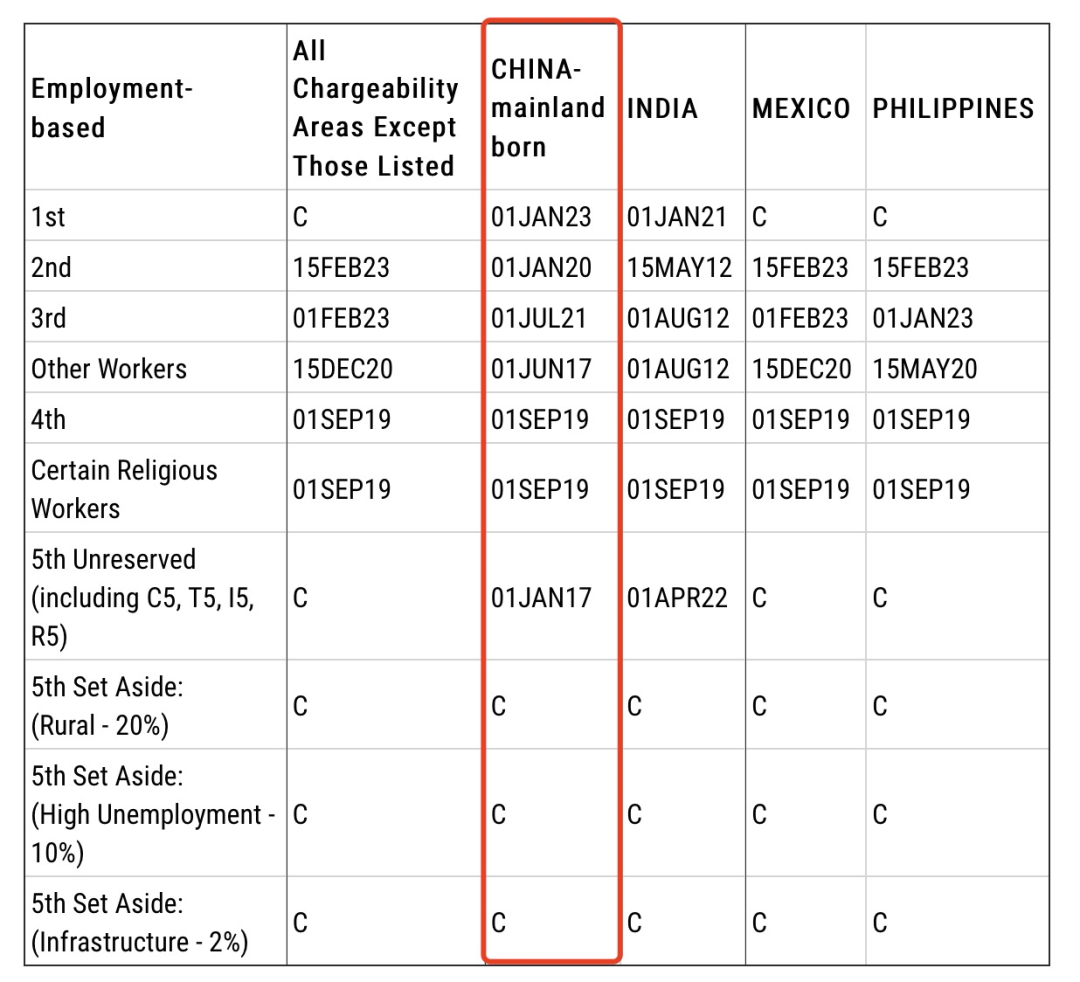Click the Other Workers row label
Screen dimensions: 1080x982
tap(109, 369)
